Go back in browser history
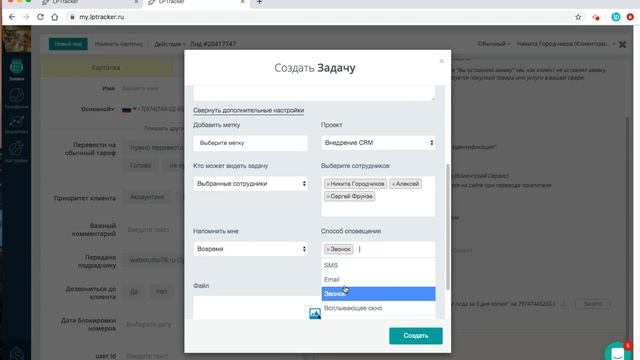The width and height of the screenshot is (640, 360). (x=12, y=17)
